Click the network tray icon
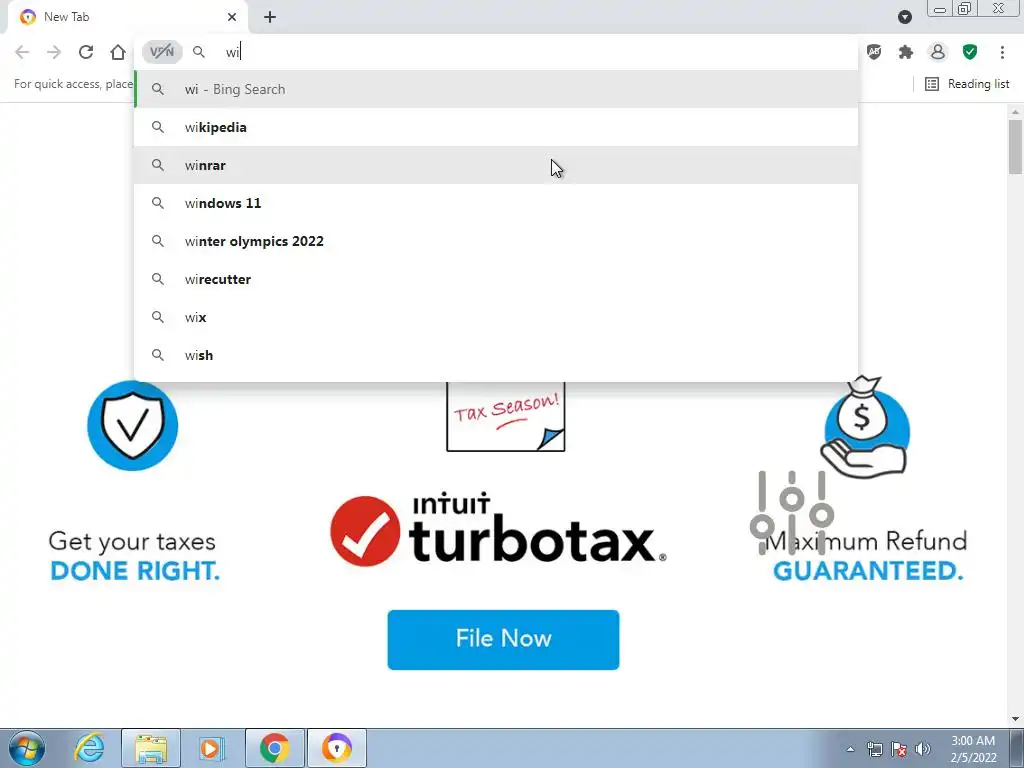This screenshot has width=1024, height=768. [x=874, y=749]
